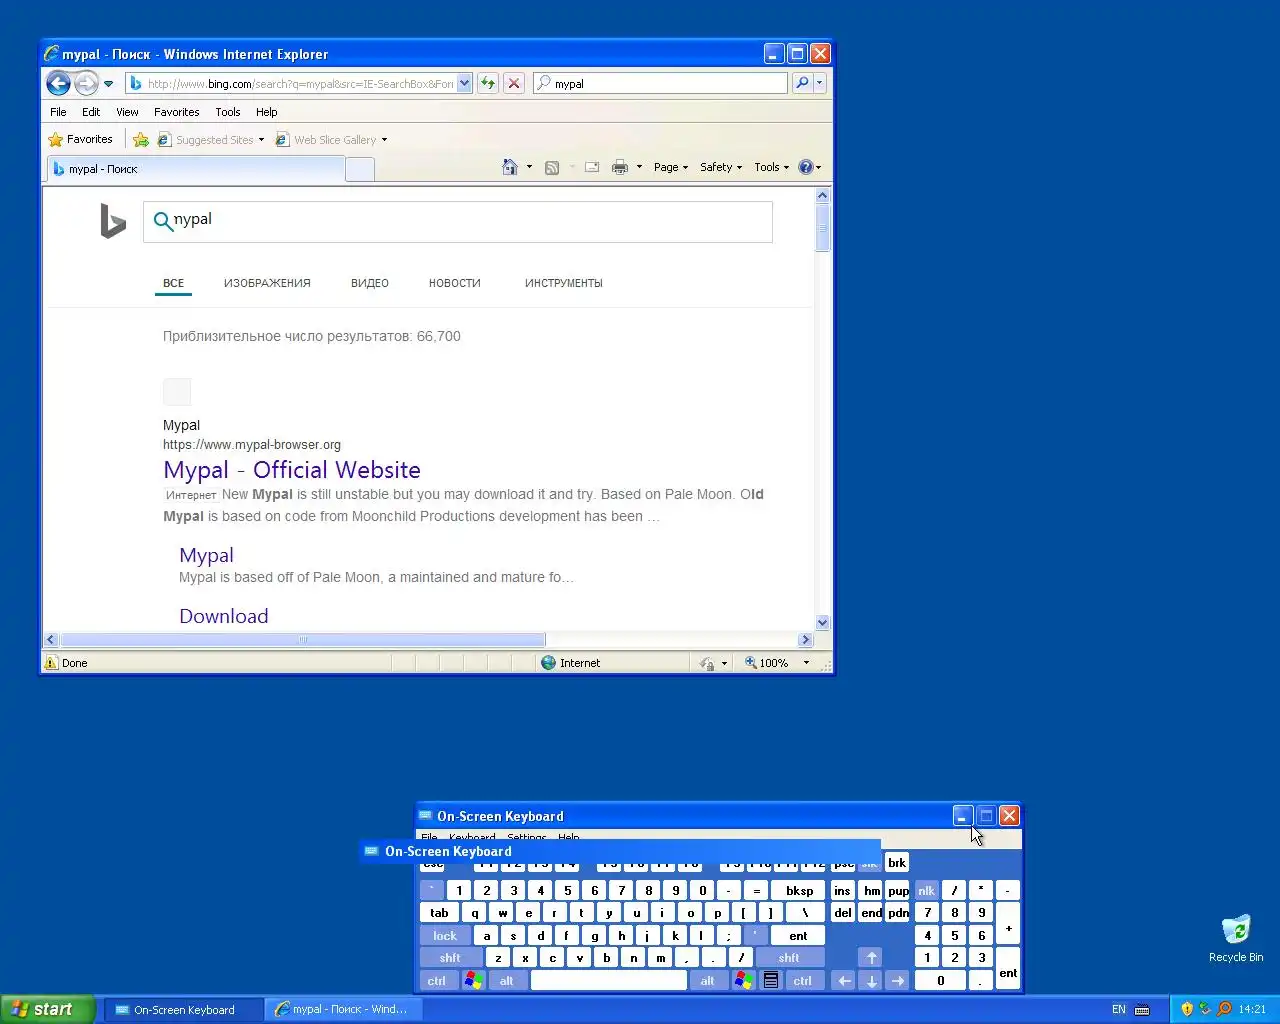Click the НОВОСТИ link

point(455,283)
